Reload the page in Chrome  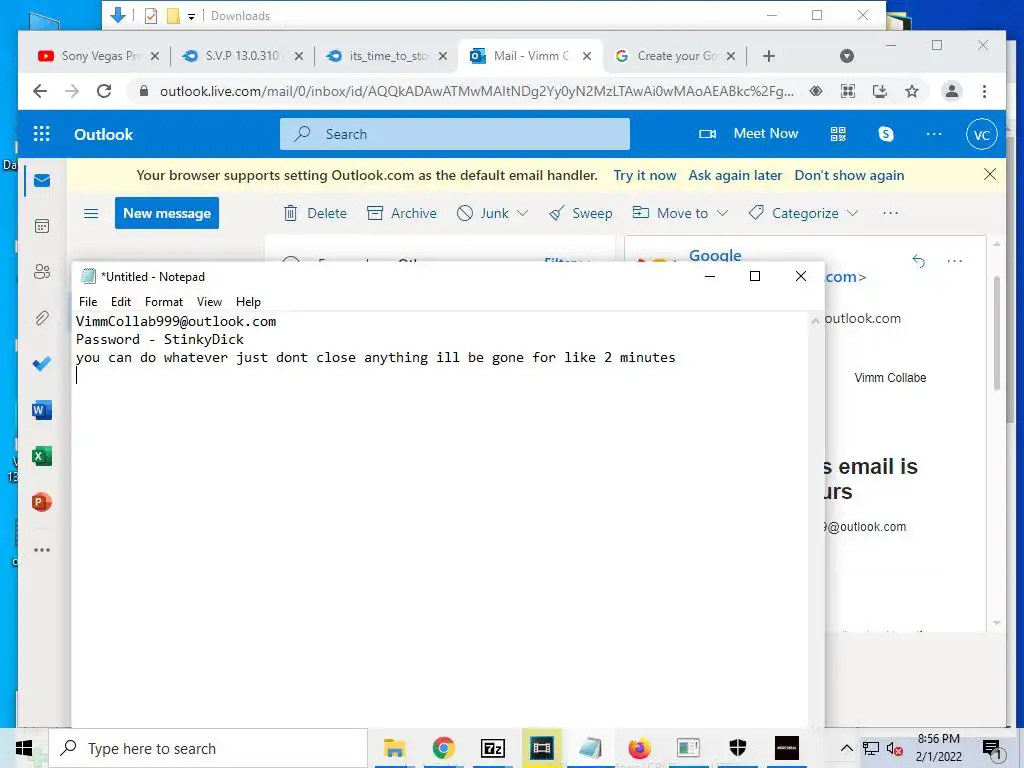[x=104, y=91]
